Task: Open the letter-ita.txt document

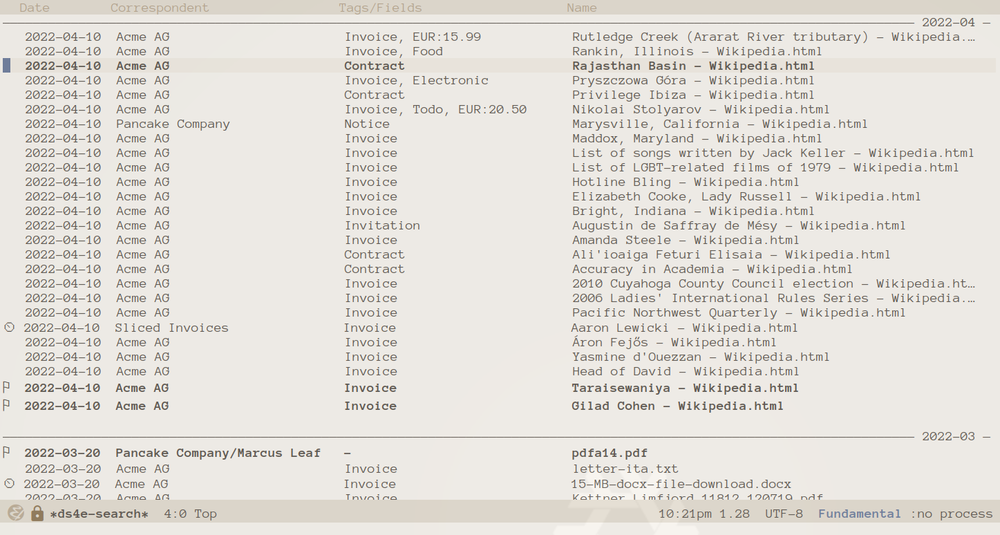Action: point(625,469)
